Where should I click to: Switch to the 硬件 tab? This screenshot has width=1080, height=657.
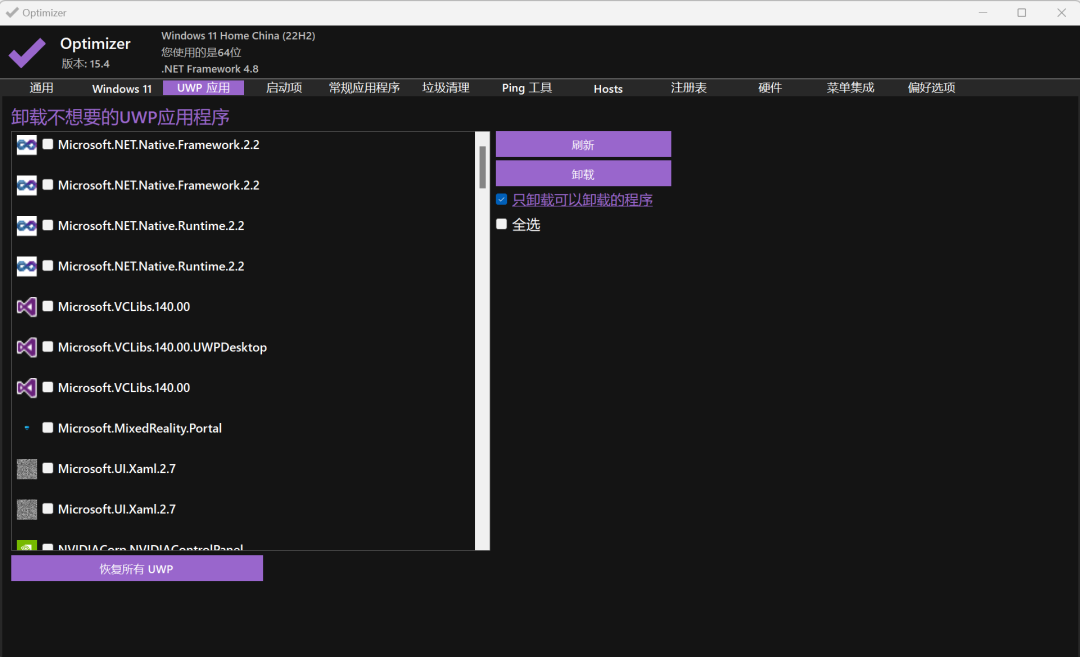pos(770,88)
